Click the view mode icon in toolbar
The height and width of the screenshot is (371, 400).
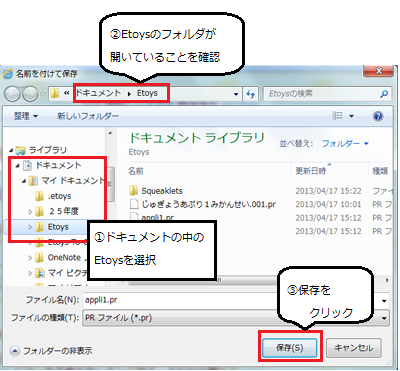pyautogui.click(x=338, y=116)
